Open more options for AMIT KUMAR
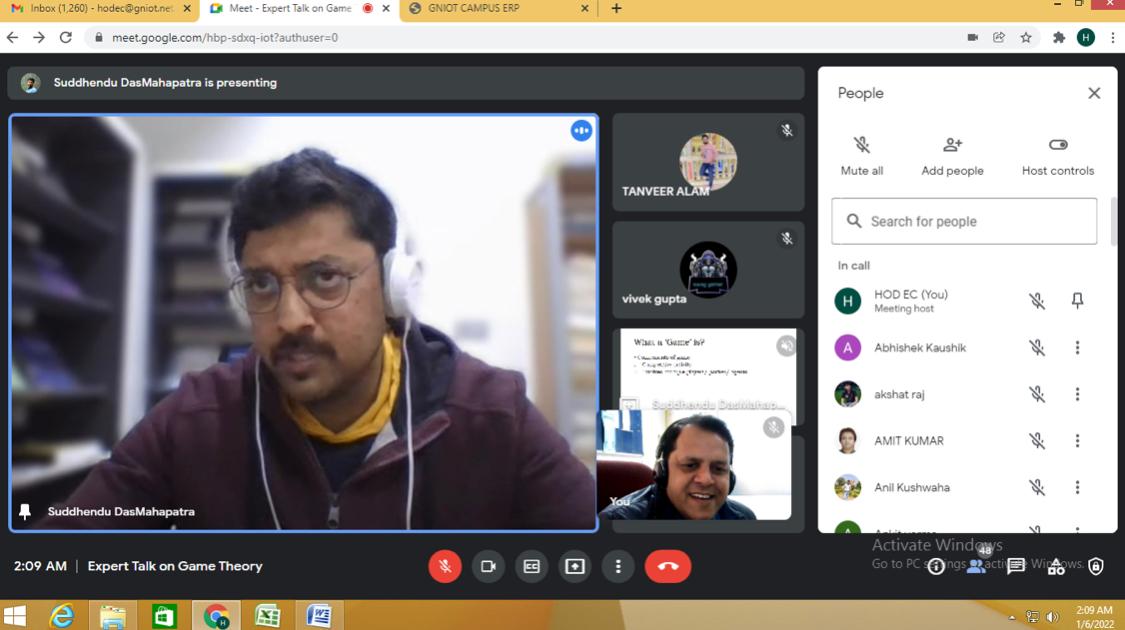1125x630 pixels. tap(1077, 441)
